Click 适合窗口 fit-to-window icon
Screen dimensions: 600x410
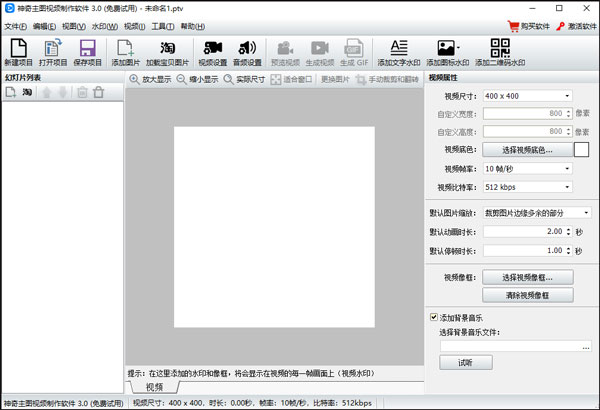pyautogui.click(x=292, y=79)
